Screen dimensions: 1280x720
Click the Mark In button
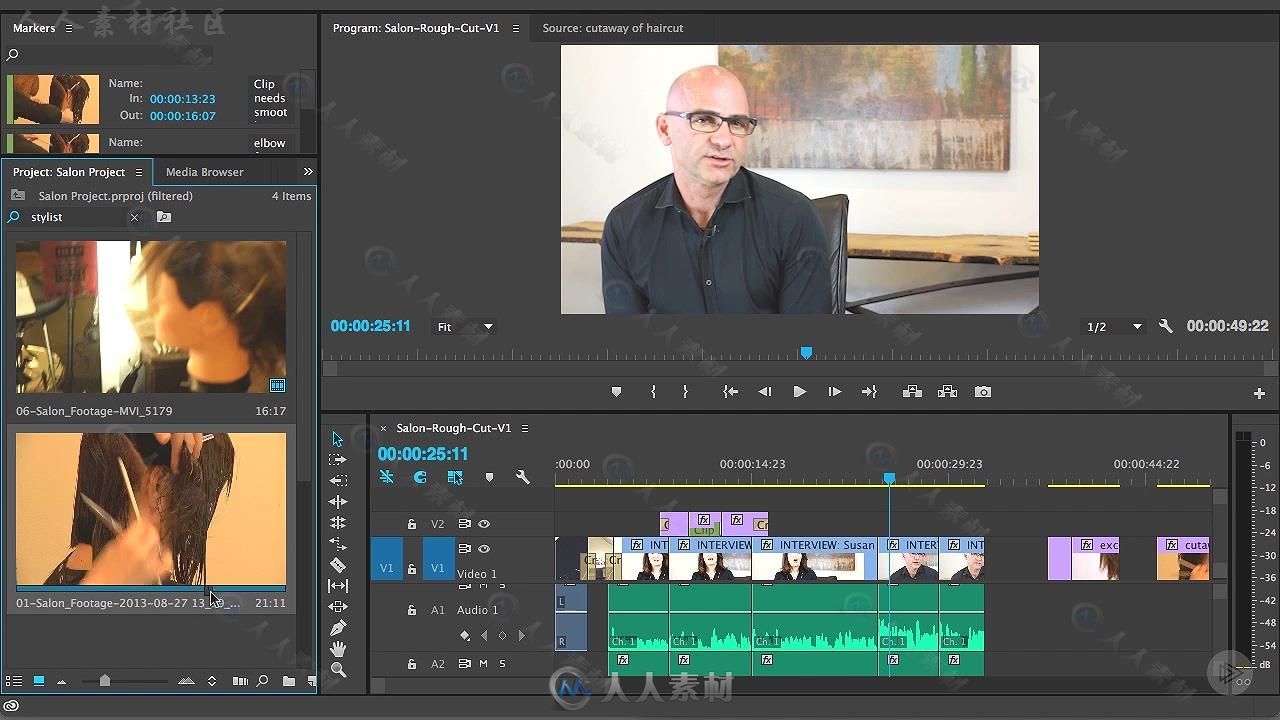(653, 392)
